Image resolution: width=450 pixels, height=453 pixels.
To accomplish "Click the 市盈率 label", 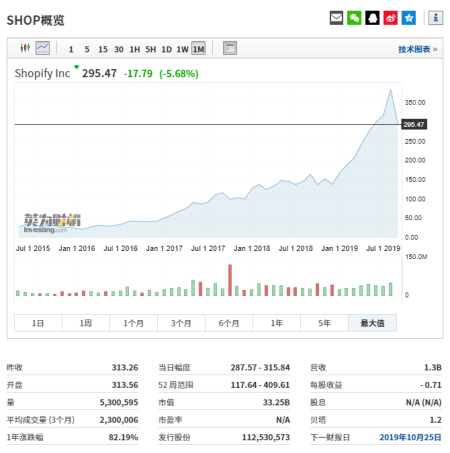I will pyautogui.click(x=170, y=420).
